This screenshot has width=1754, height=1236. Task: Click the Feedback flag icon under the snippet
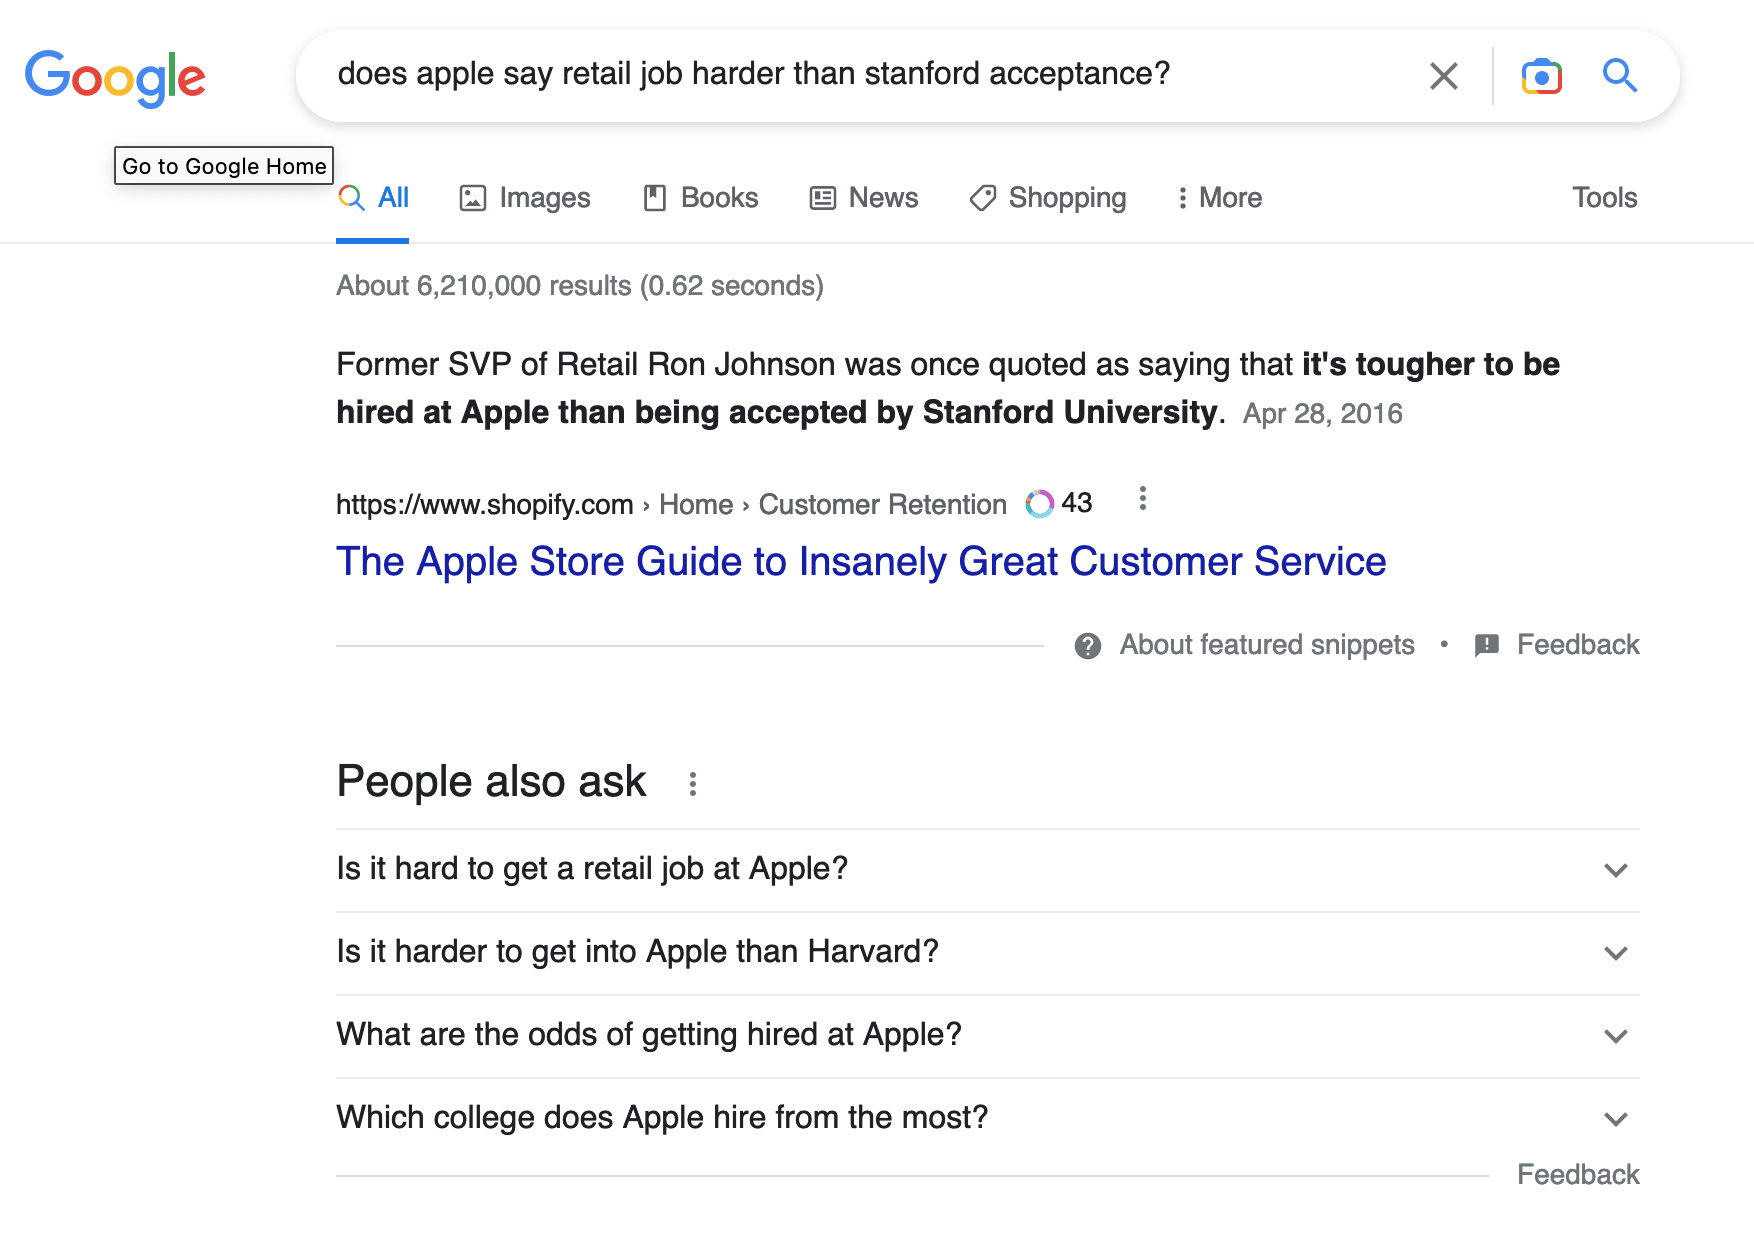point(1487,646)
